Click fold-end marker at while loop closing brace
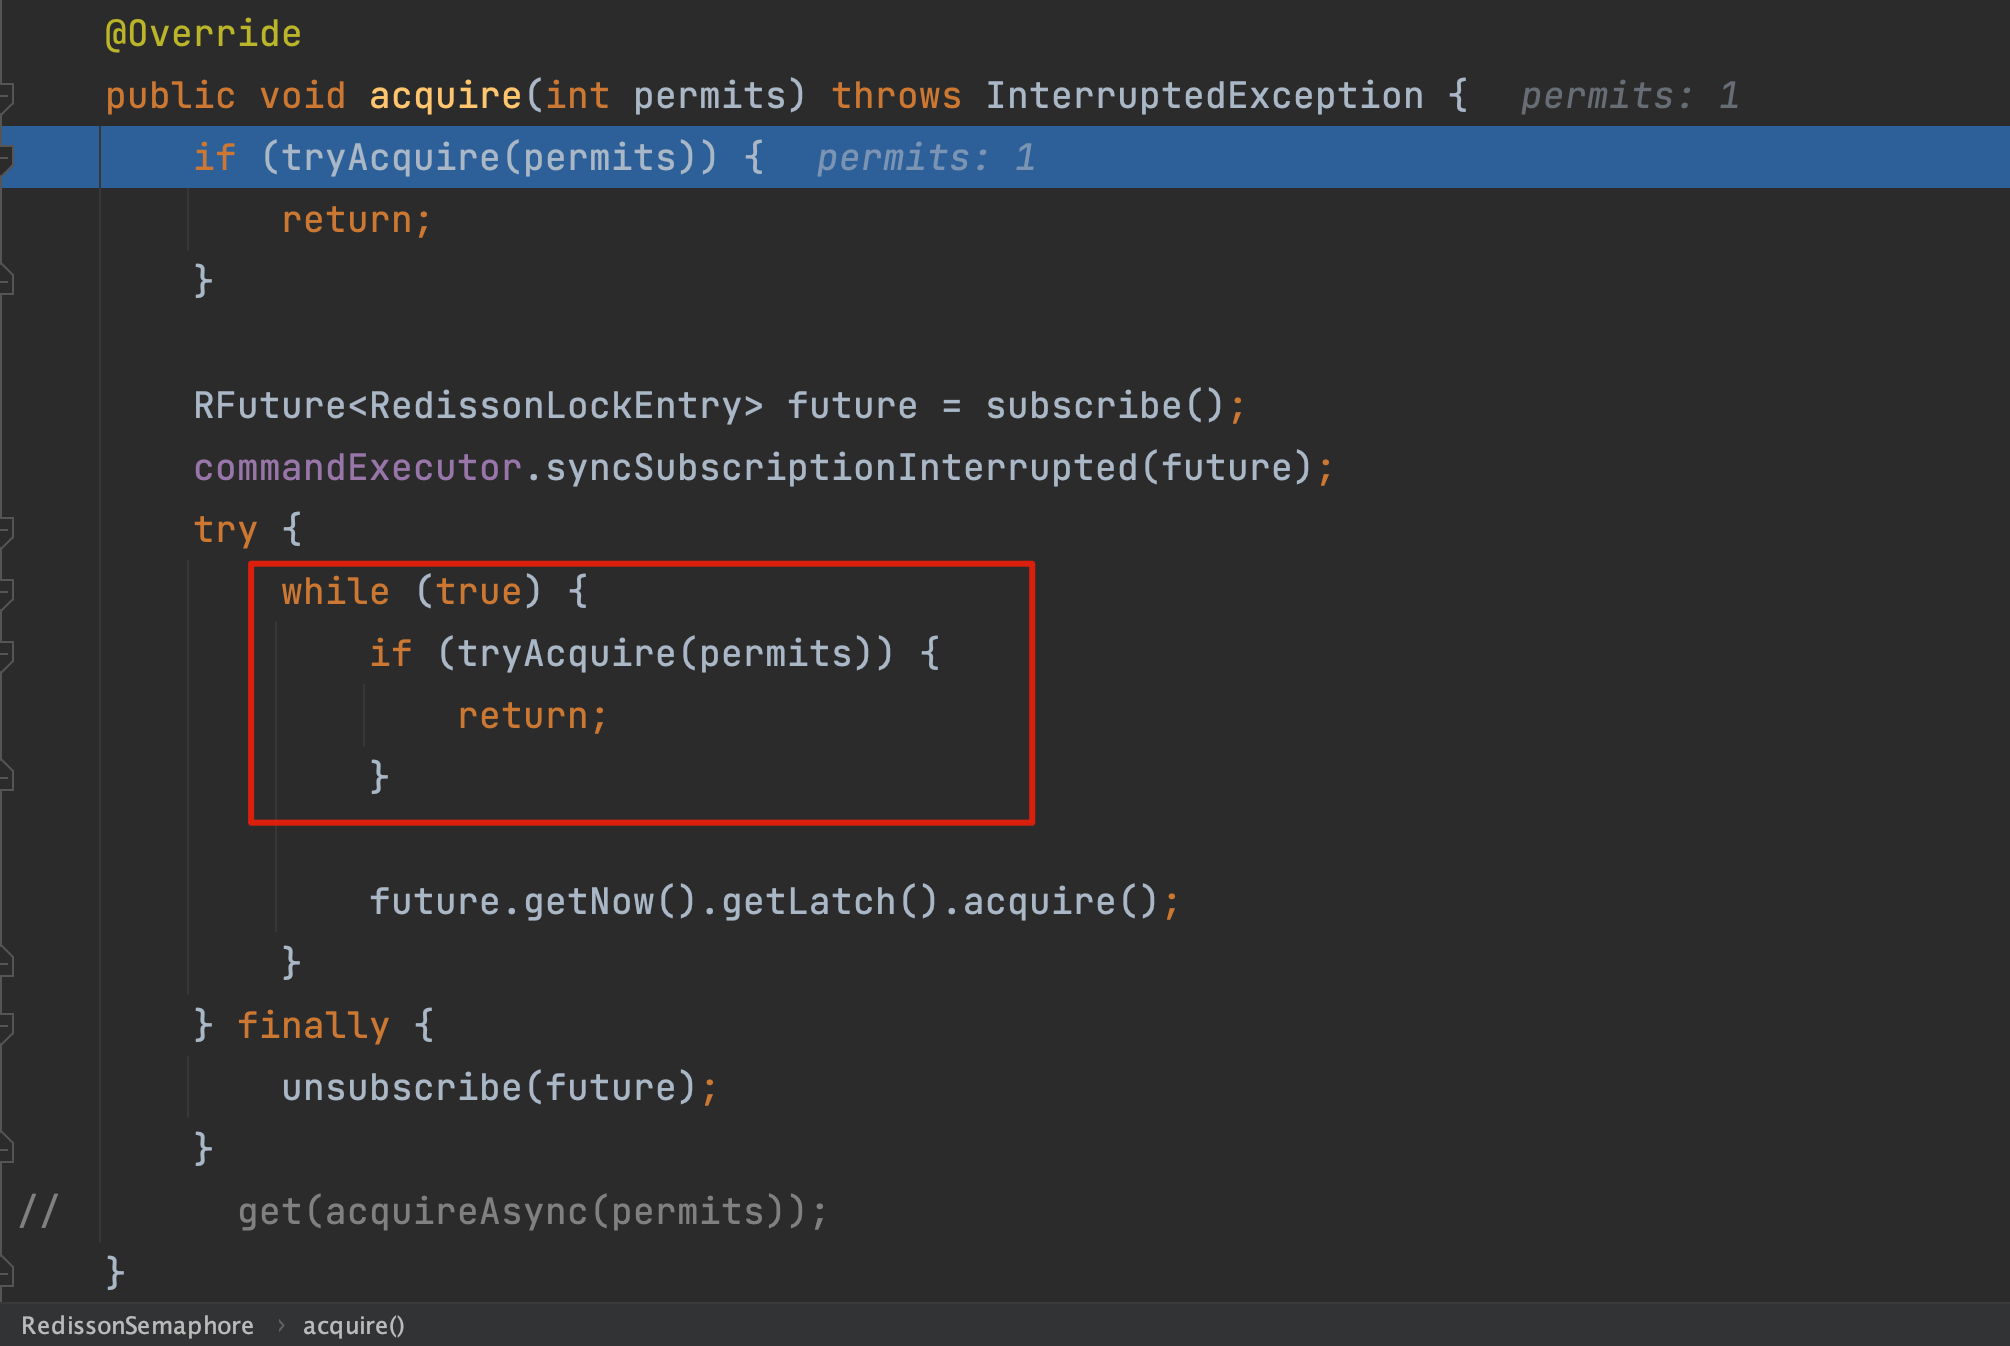Image resolution: width=2010 pixels, height=1346 pixels. pos(5,963)
